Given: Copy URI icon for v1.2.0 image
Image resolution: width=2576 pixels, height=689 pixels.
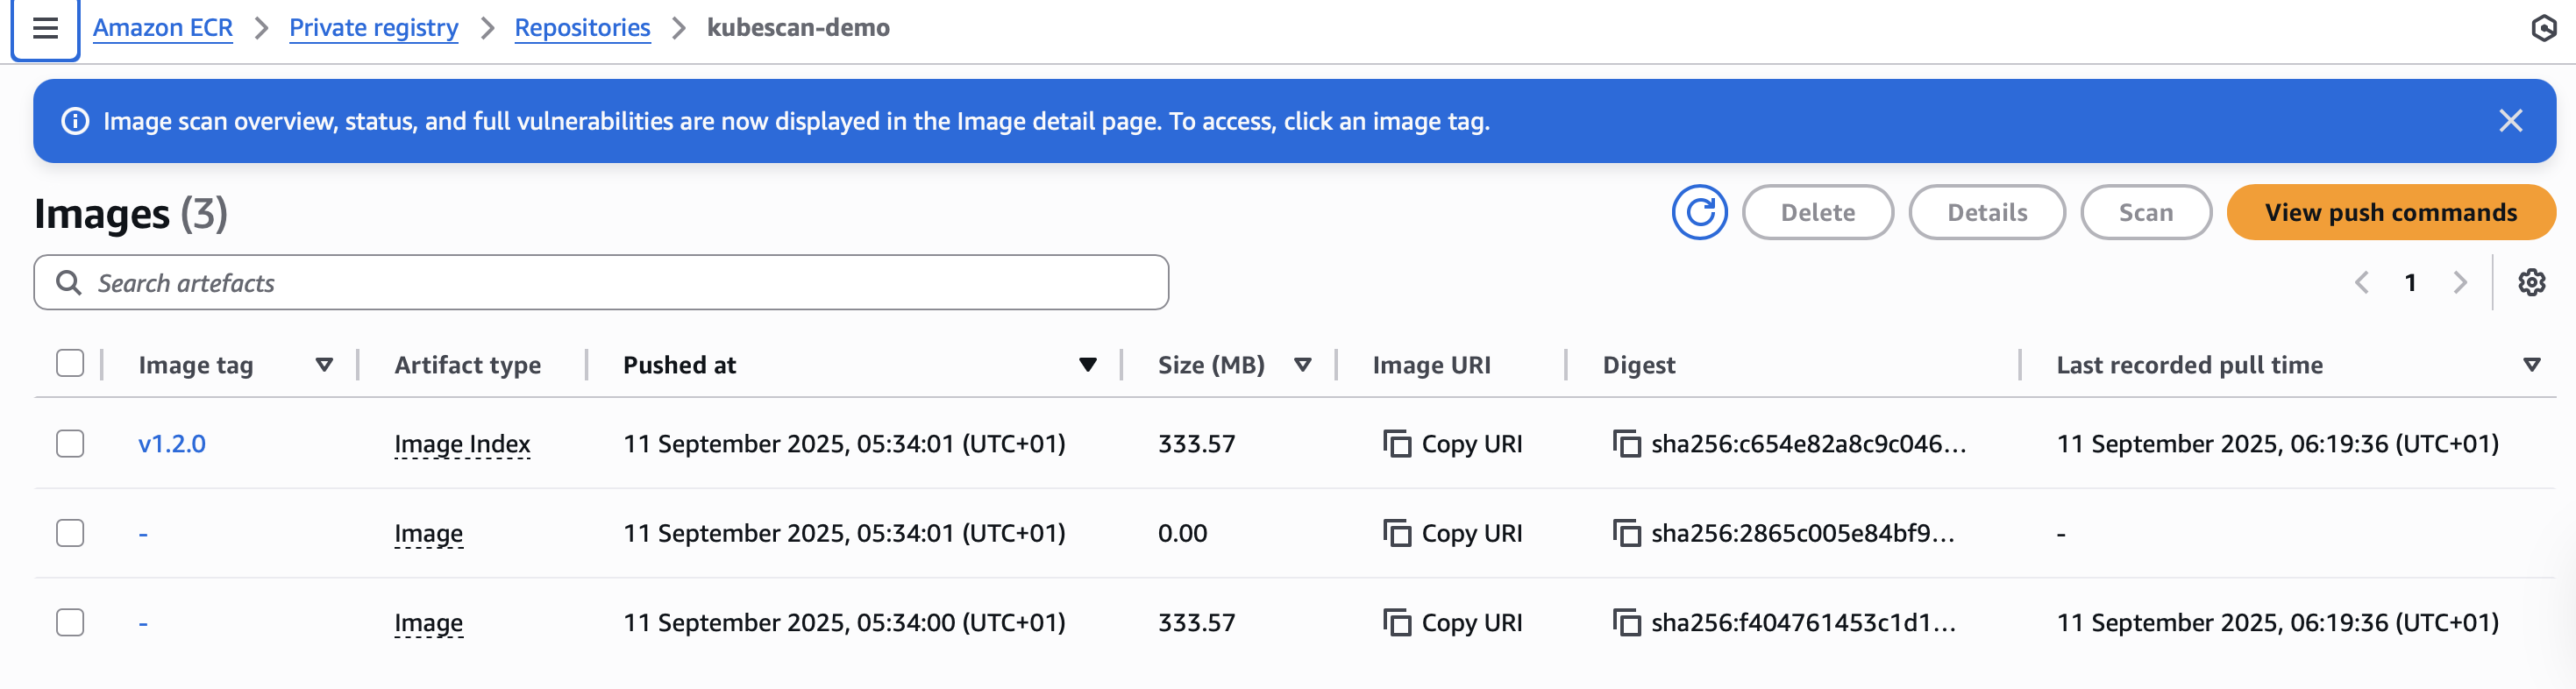Looking at the screenshot, I should (1396, 443).
